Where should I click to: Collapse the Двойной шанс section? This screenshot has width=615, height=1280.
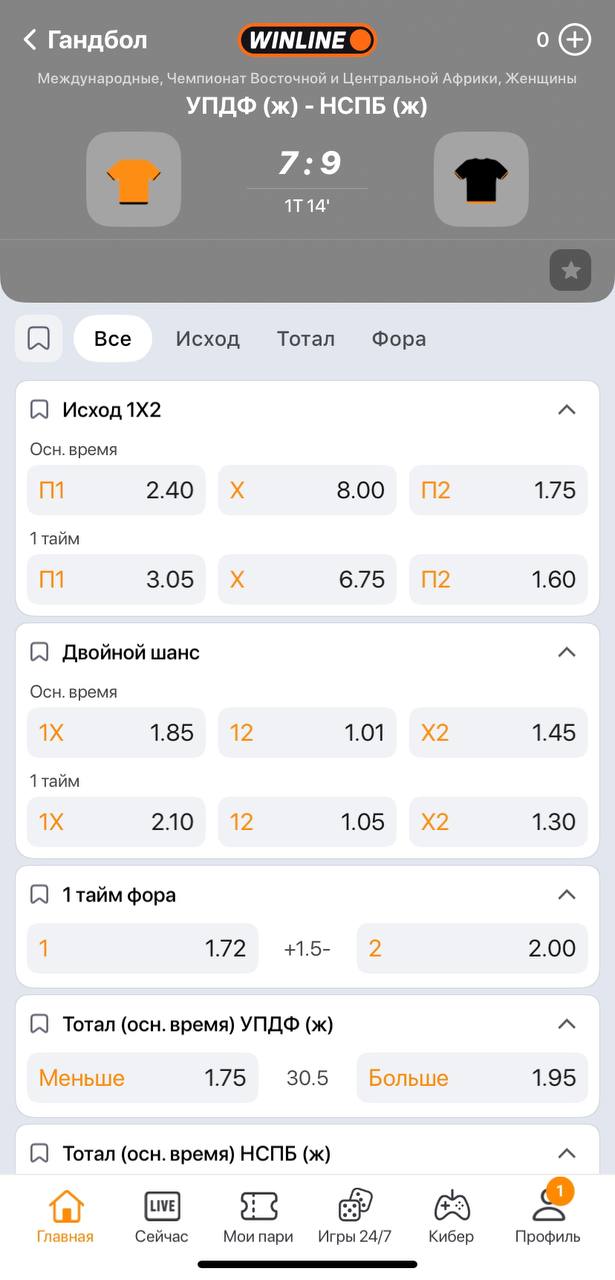[x=567, y=652]
